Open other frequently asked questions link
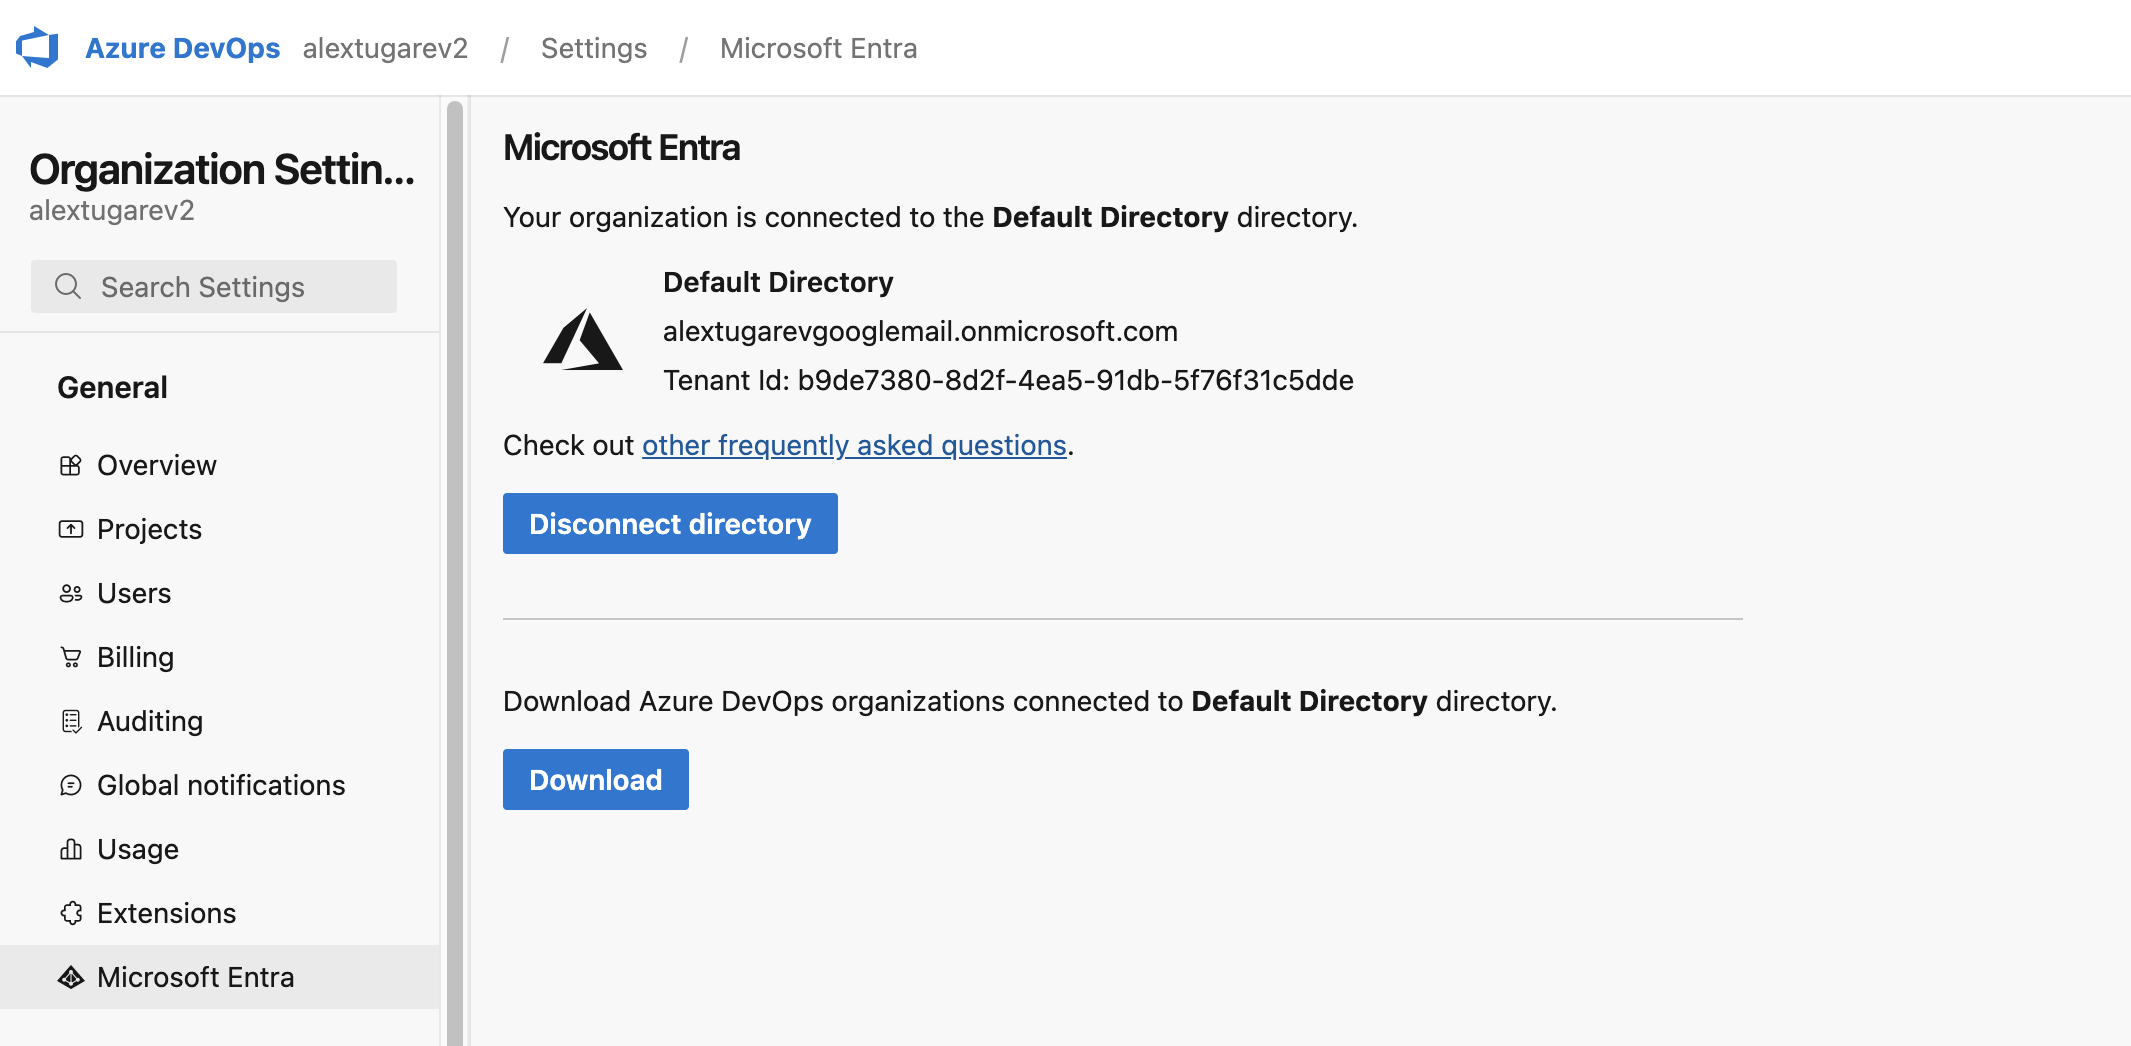The width and height of the screenshot is (2131, 1046). point(854,446)
